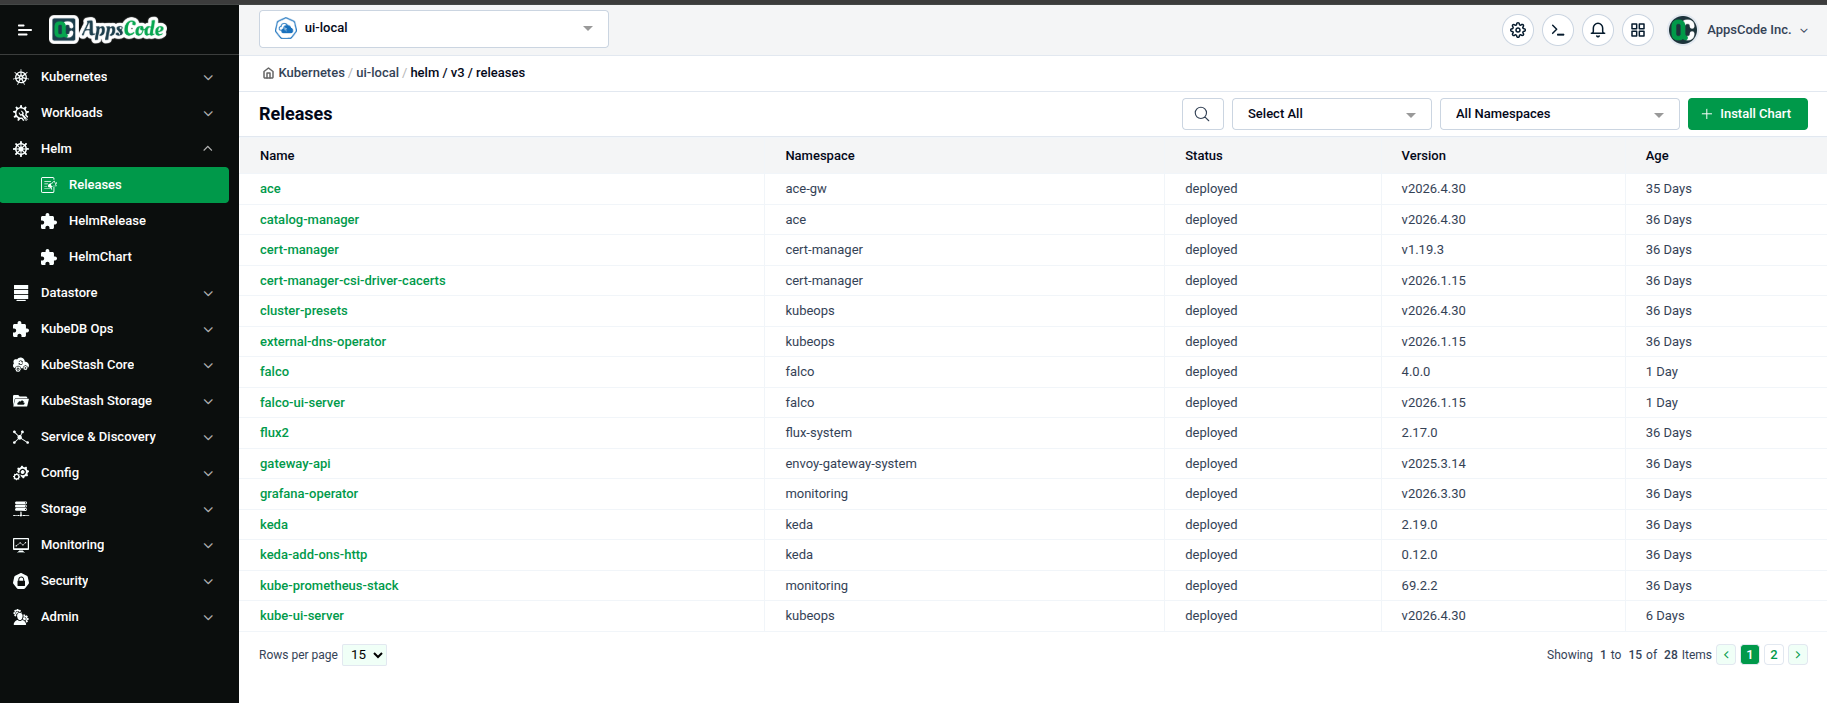Expand the Monitoring section chevron
Viewport: 1827px width, 703px height.
click(x=208, y=545)
